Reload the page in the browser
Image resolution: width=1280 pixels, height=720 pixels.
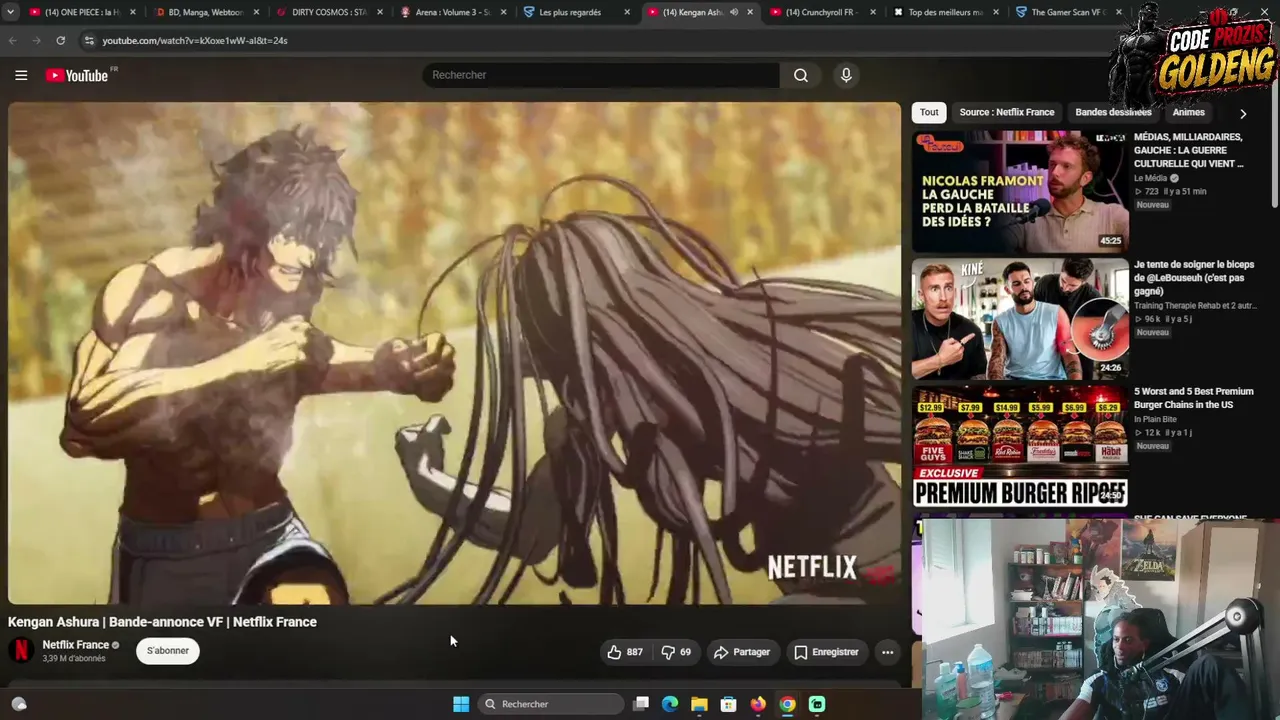(x=60, y=40)
